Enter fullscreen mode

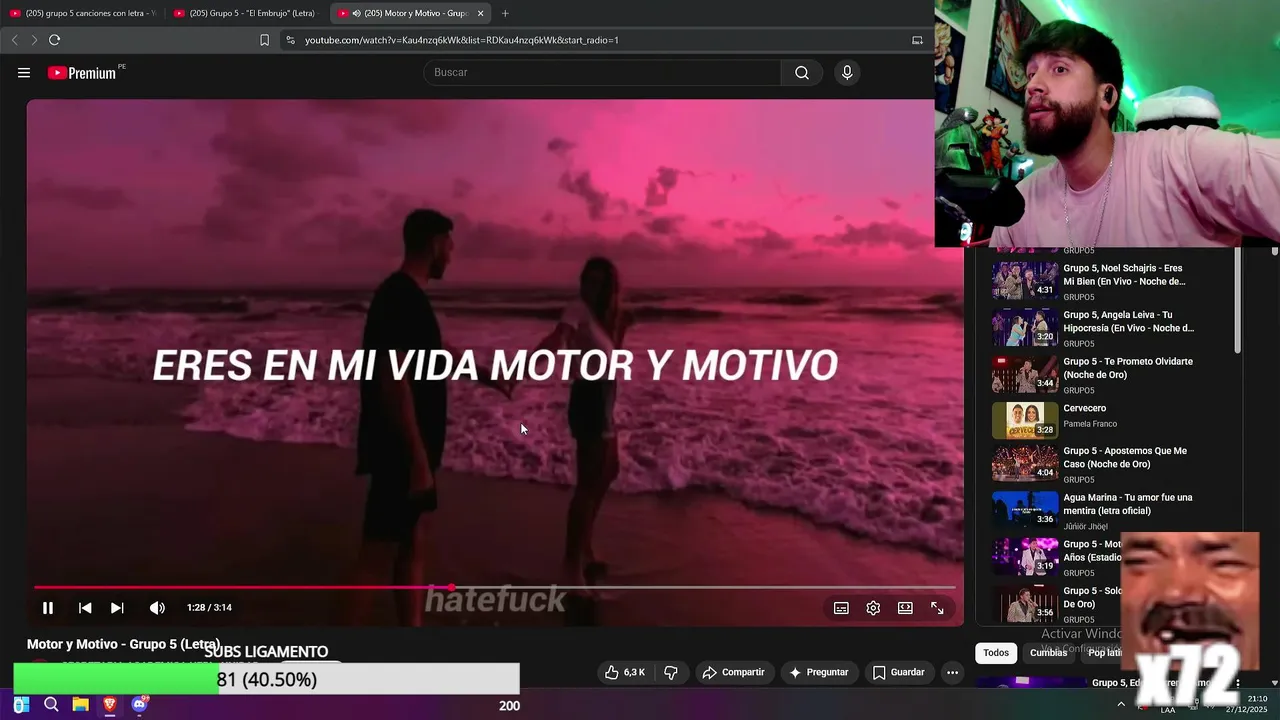click(937, 608)
